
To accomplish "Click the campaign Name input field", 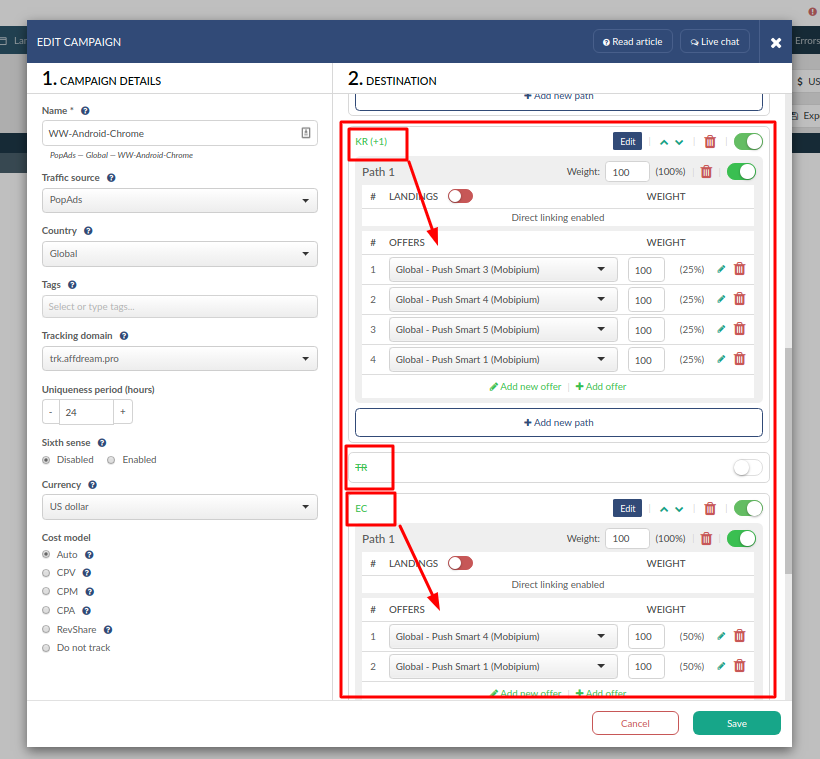I will 170,133.
